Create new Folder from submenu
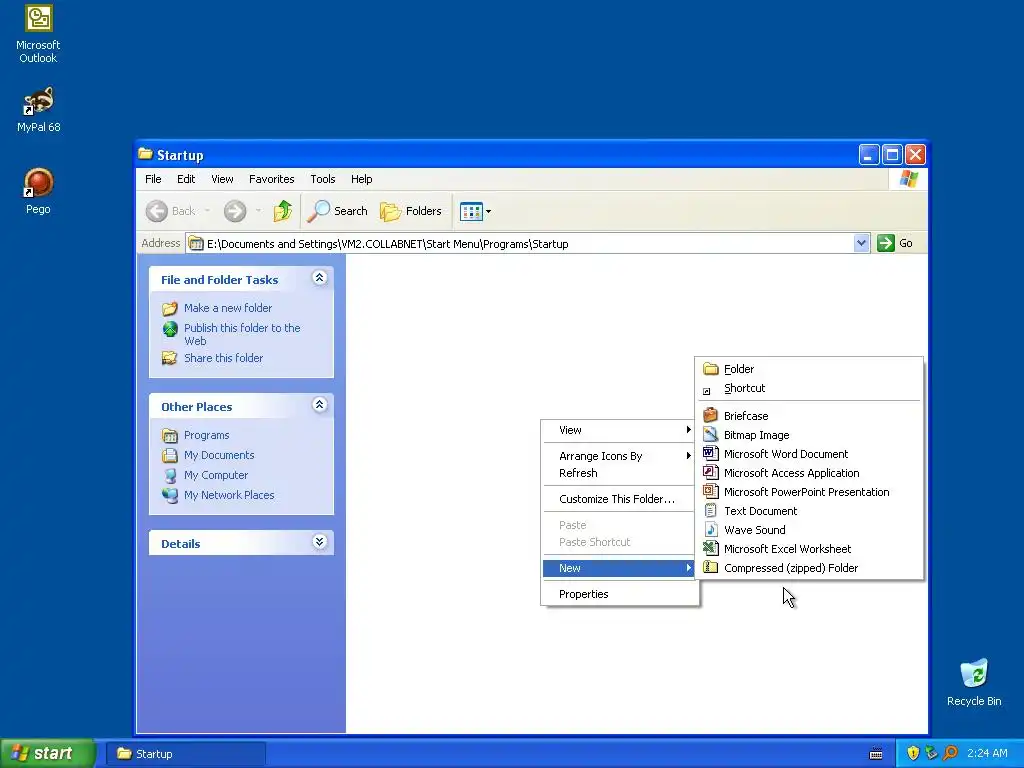This screenshot has width=1024, height=768. tap(810, 369)
